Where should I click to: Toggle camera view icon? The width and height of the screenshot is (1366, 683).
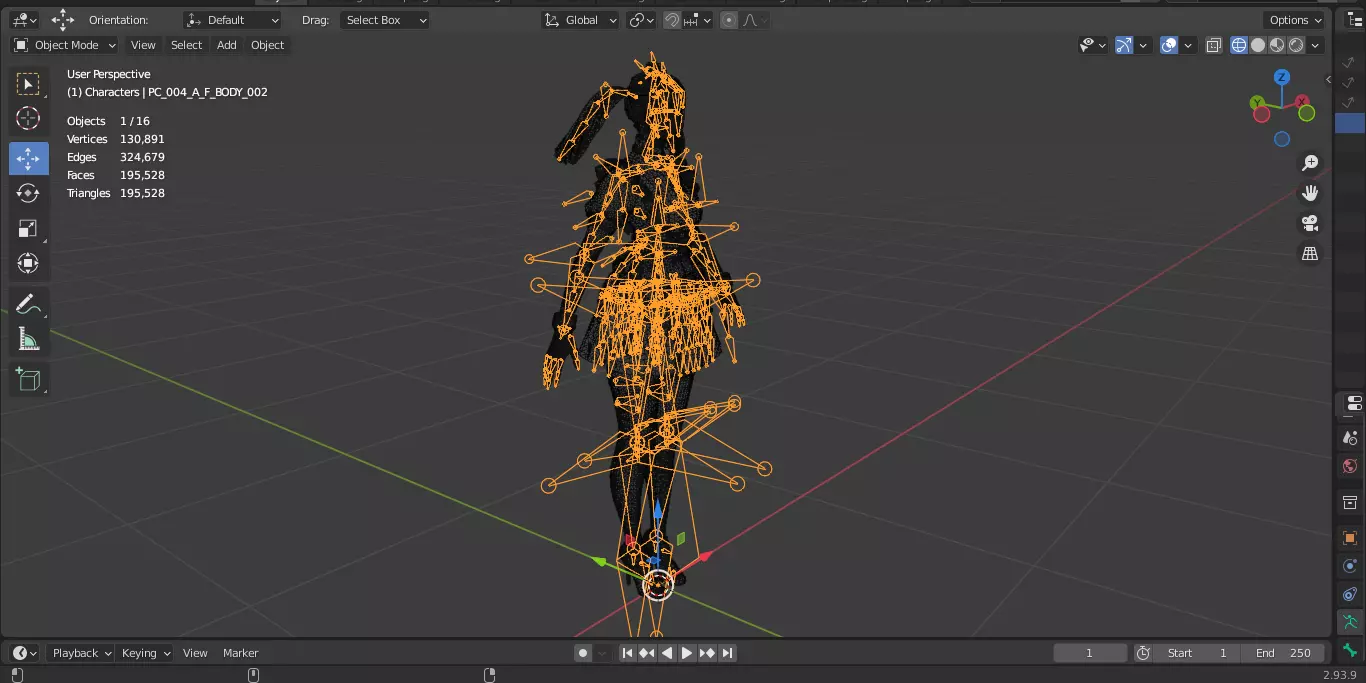[1309, 223]
